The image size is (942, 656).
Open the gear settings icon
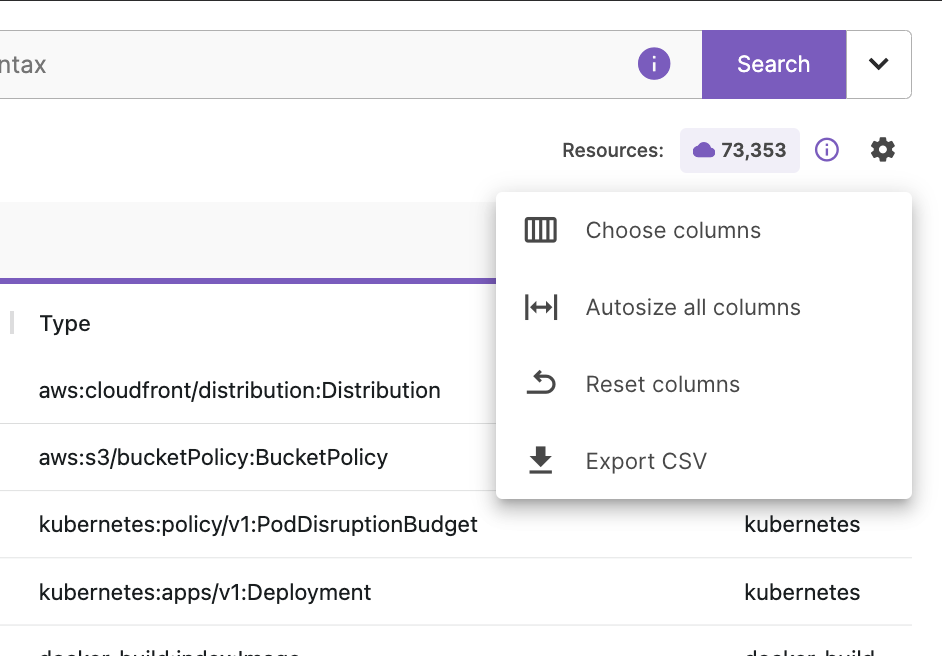click(x=883, y=150)
